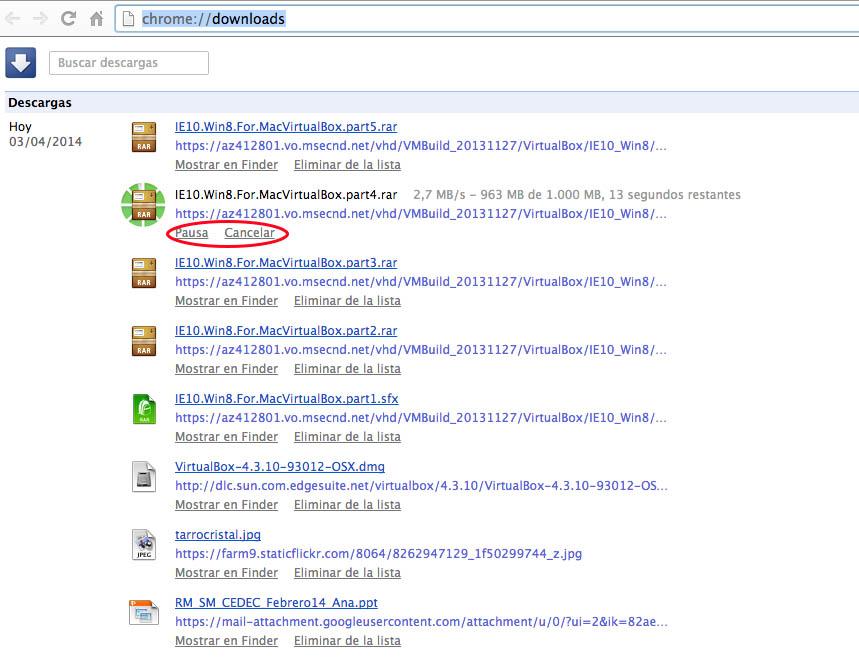Click the green SFX icon for part1.sfx
The image size is (859, 662).
(x=144, y=408)
